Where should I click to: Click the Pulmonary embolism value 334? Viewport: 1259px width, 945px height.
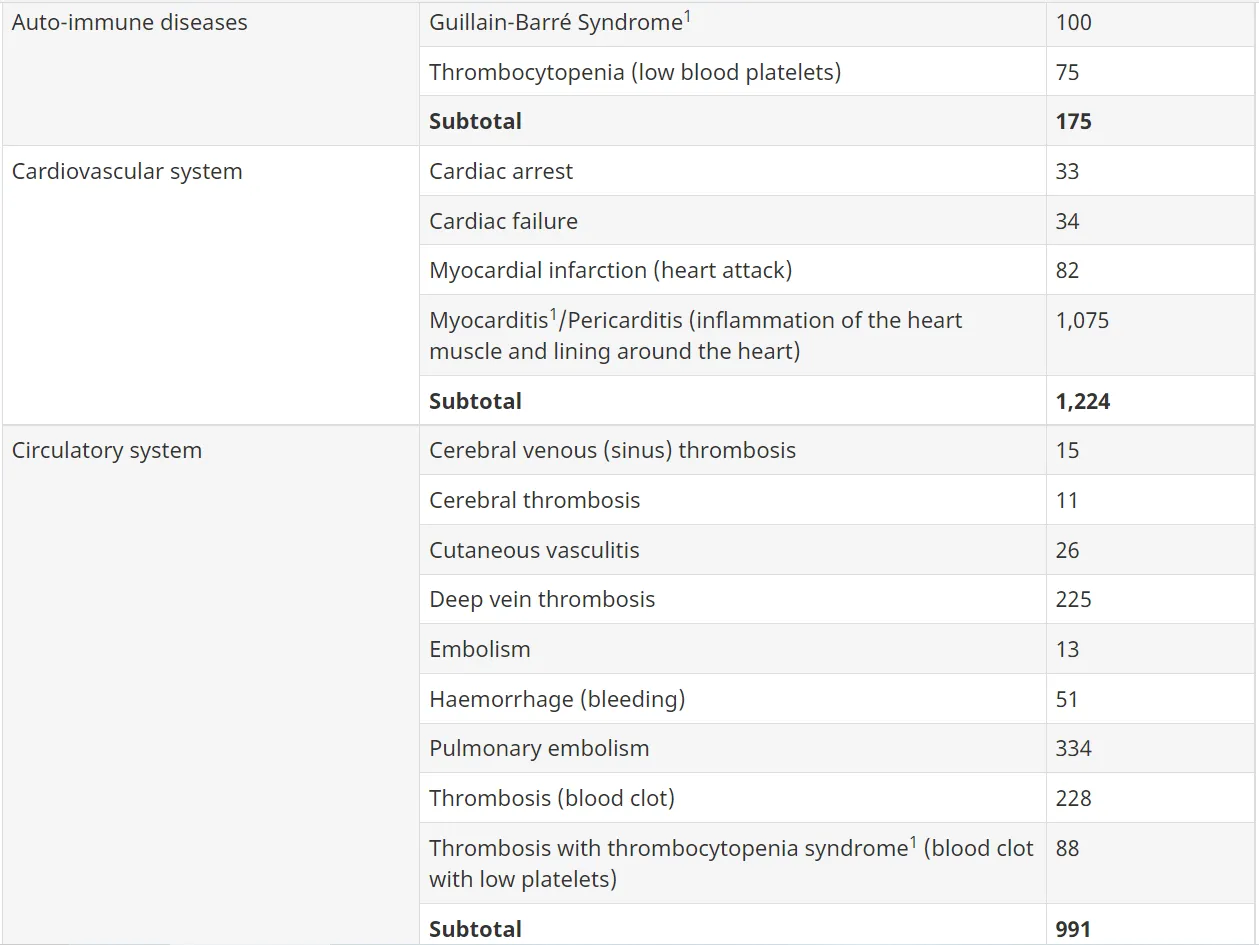[x=1073, y=748]
